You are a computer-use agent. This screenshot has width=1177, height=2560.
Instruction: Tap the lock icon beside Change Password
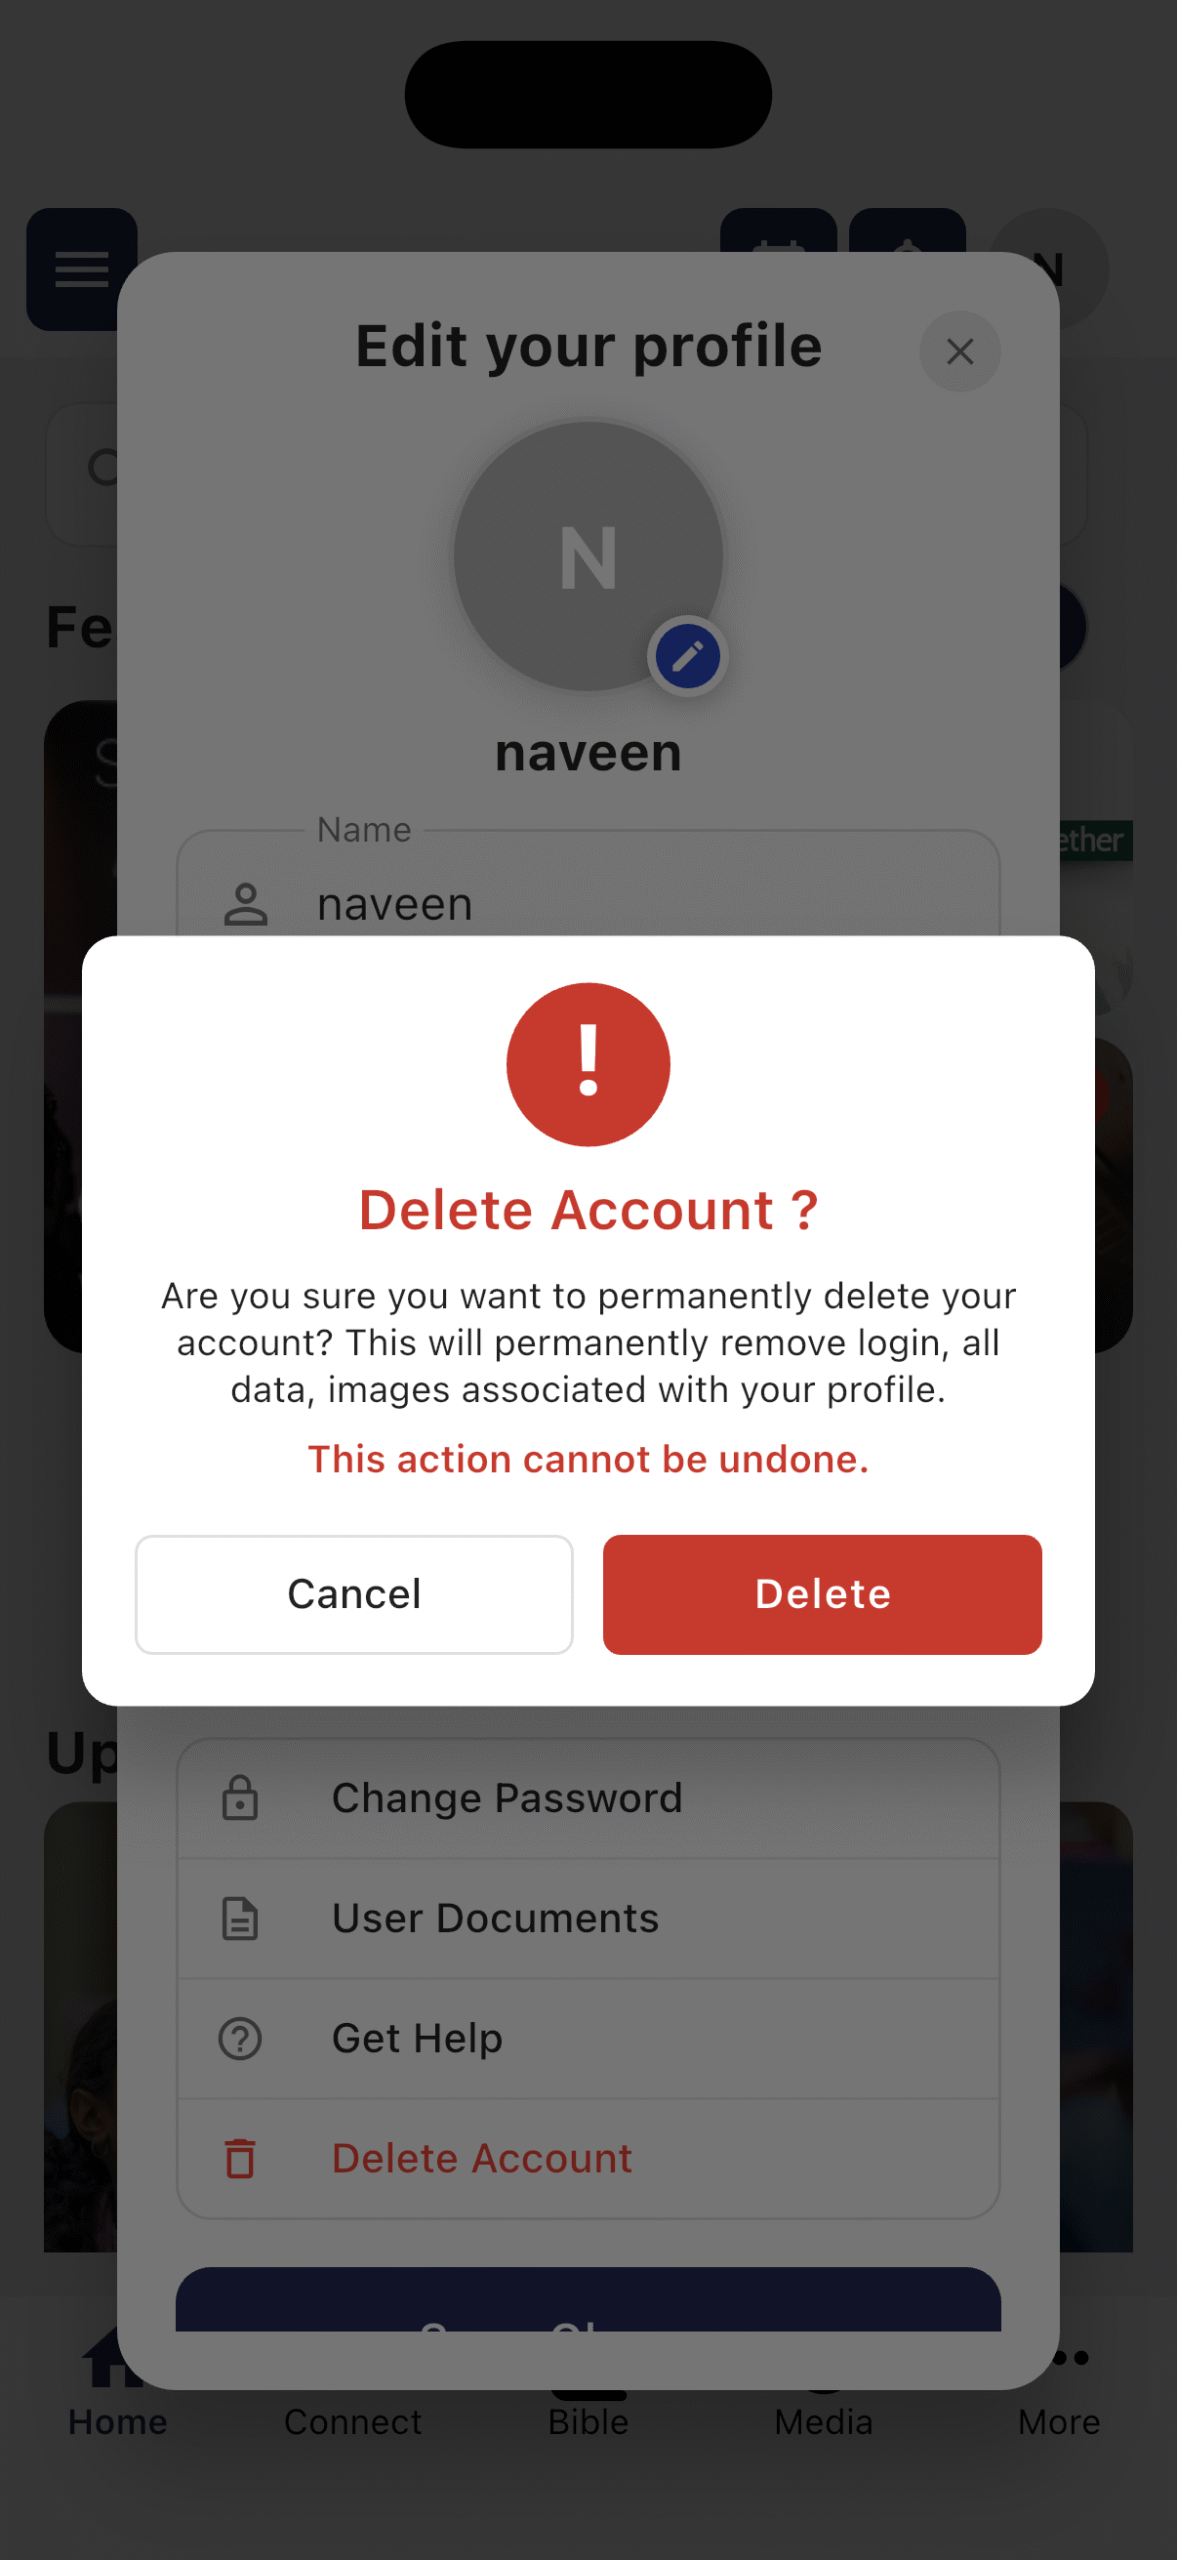pos(240,1798)
